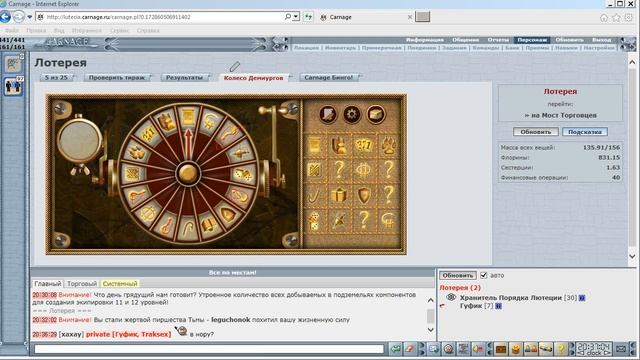
Task: Select the squirrel prize cell
Action: [x=339, y=146]
